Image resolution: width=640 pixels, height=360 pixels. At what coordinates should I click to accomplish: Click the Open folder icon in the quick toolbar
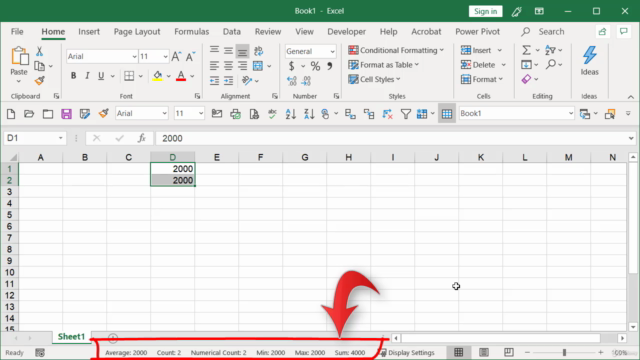click(29, 114)
